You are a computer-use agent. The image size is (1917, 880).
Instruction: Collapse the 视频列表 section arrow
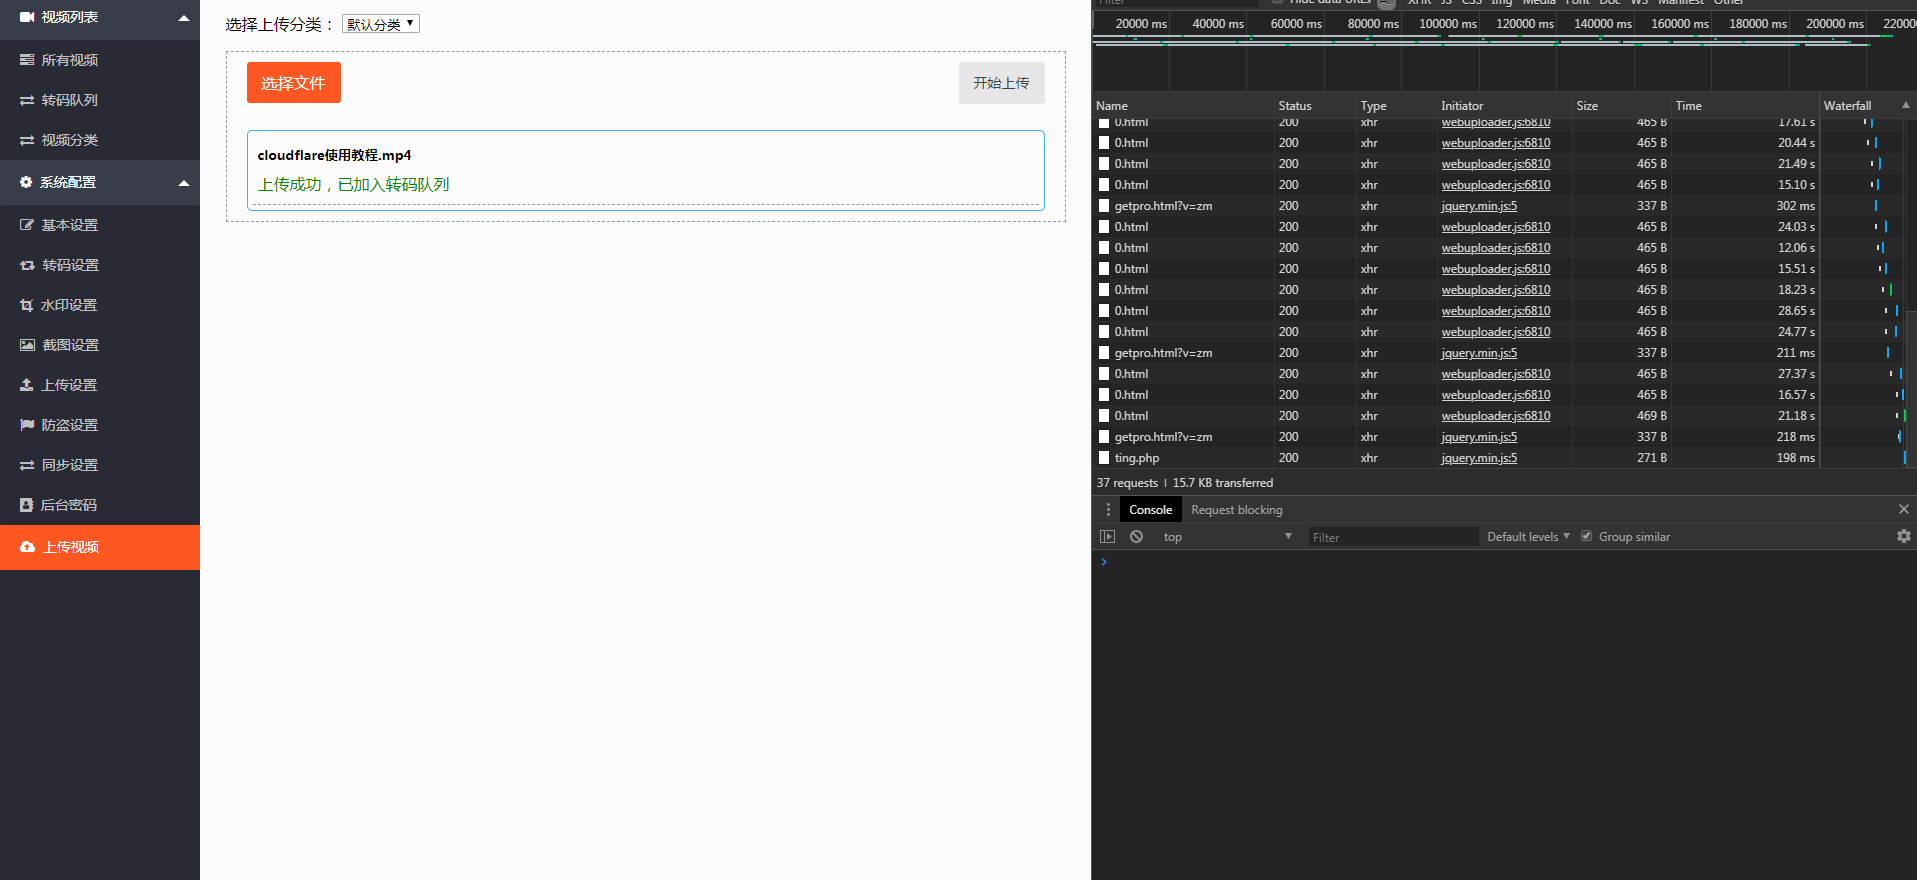pyautogui.click(x=184, y=18)
